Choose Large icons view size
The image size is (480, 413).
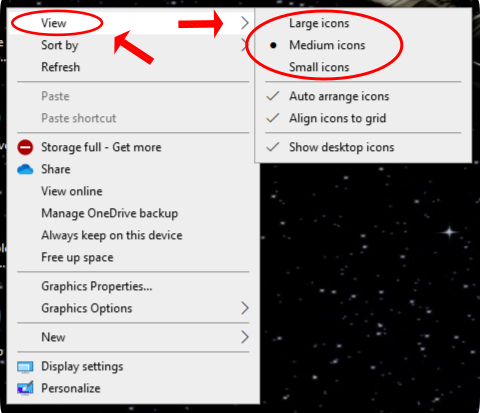319,23
